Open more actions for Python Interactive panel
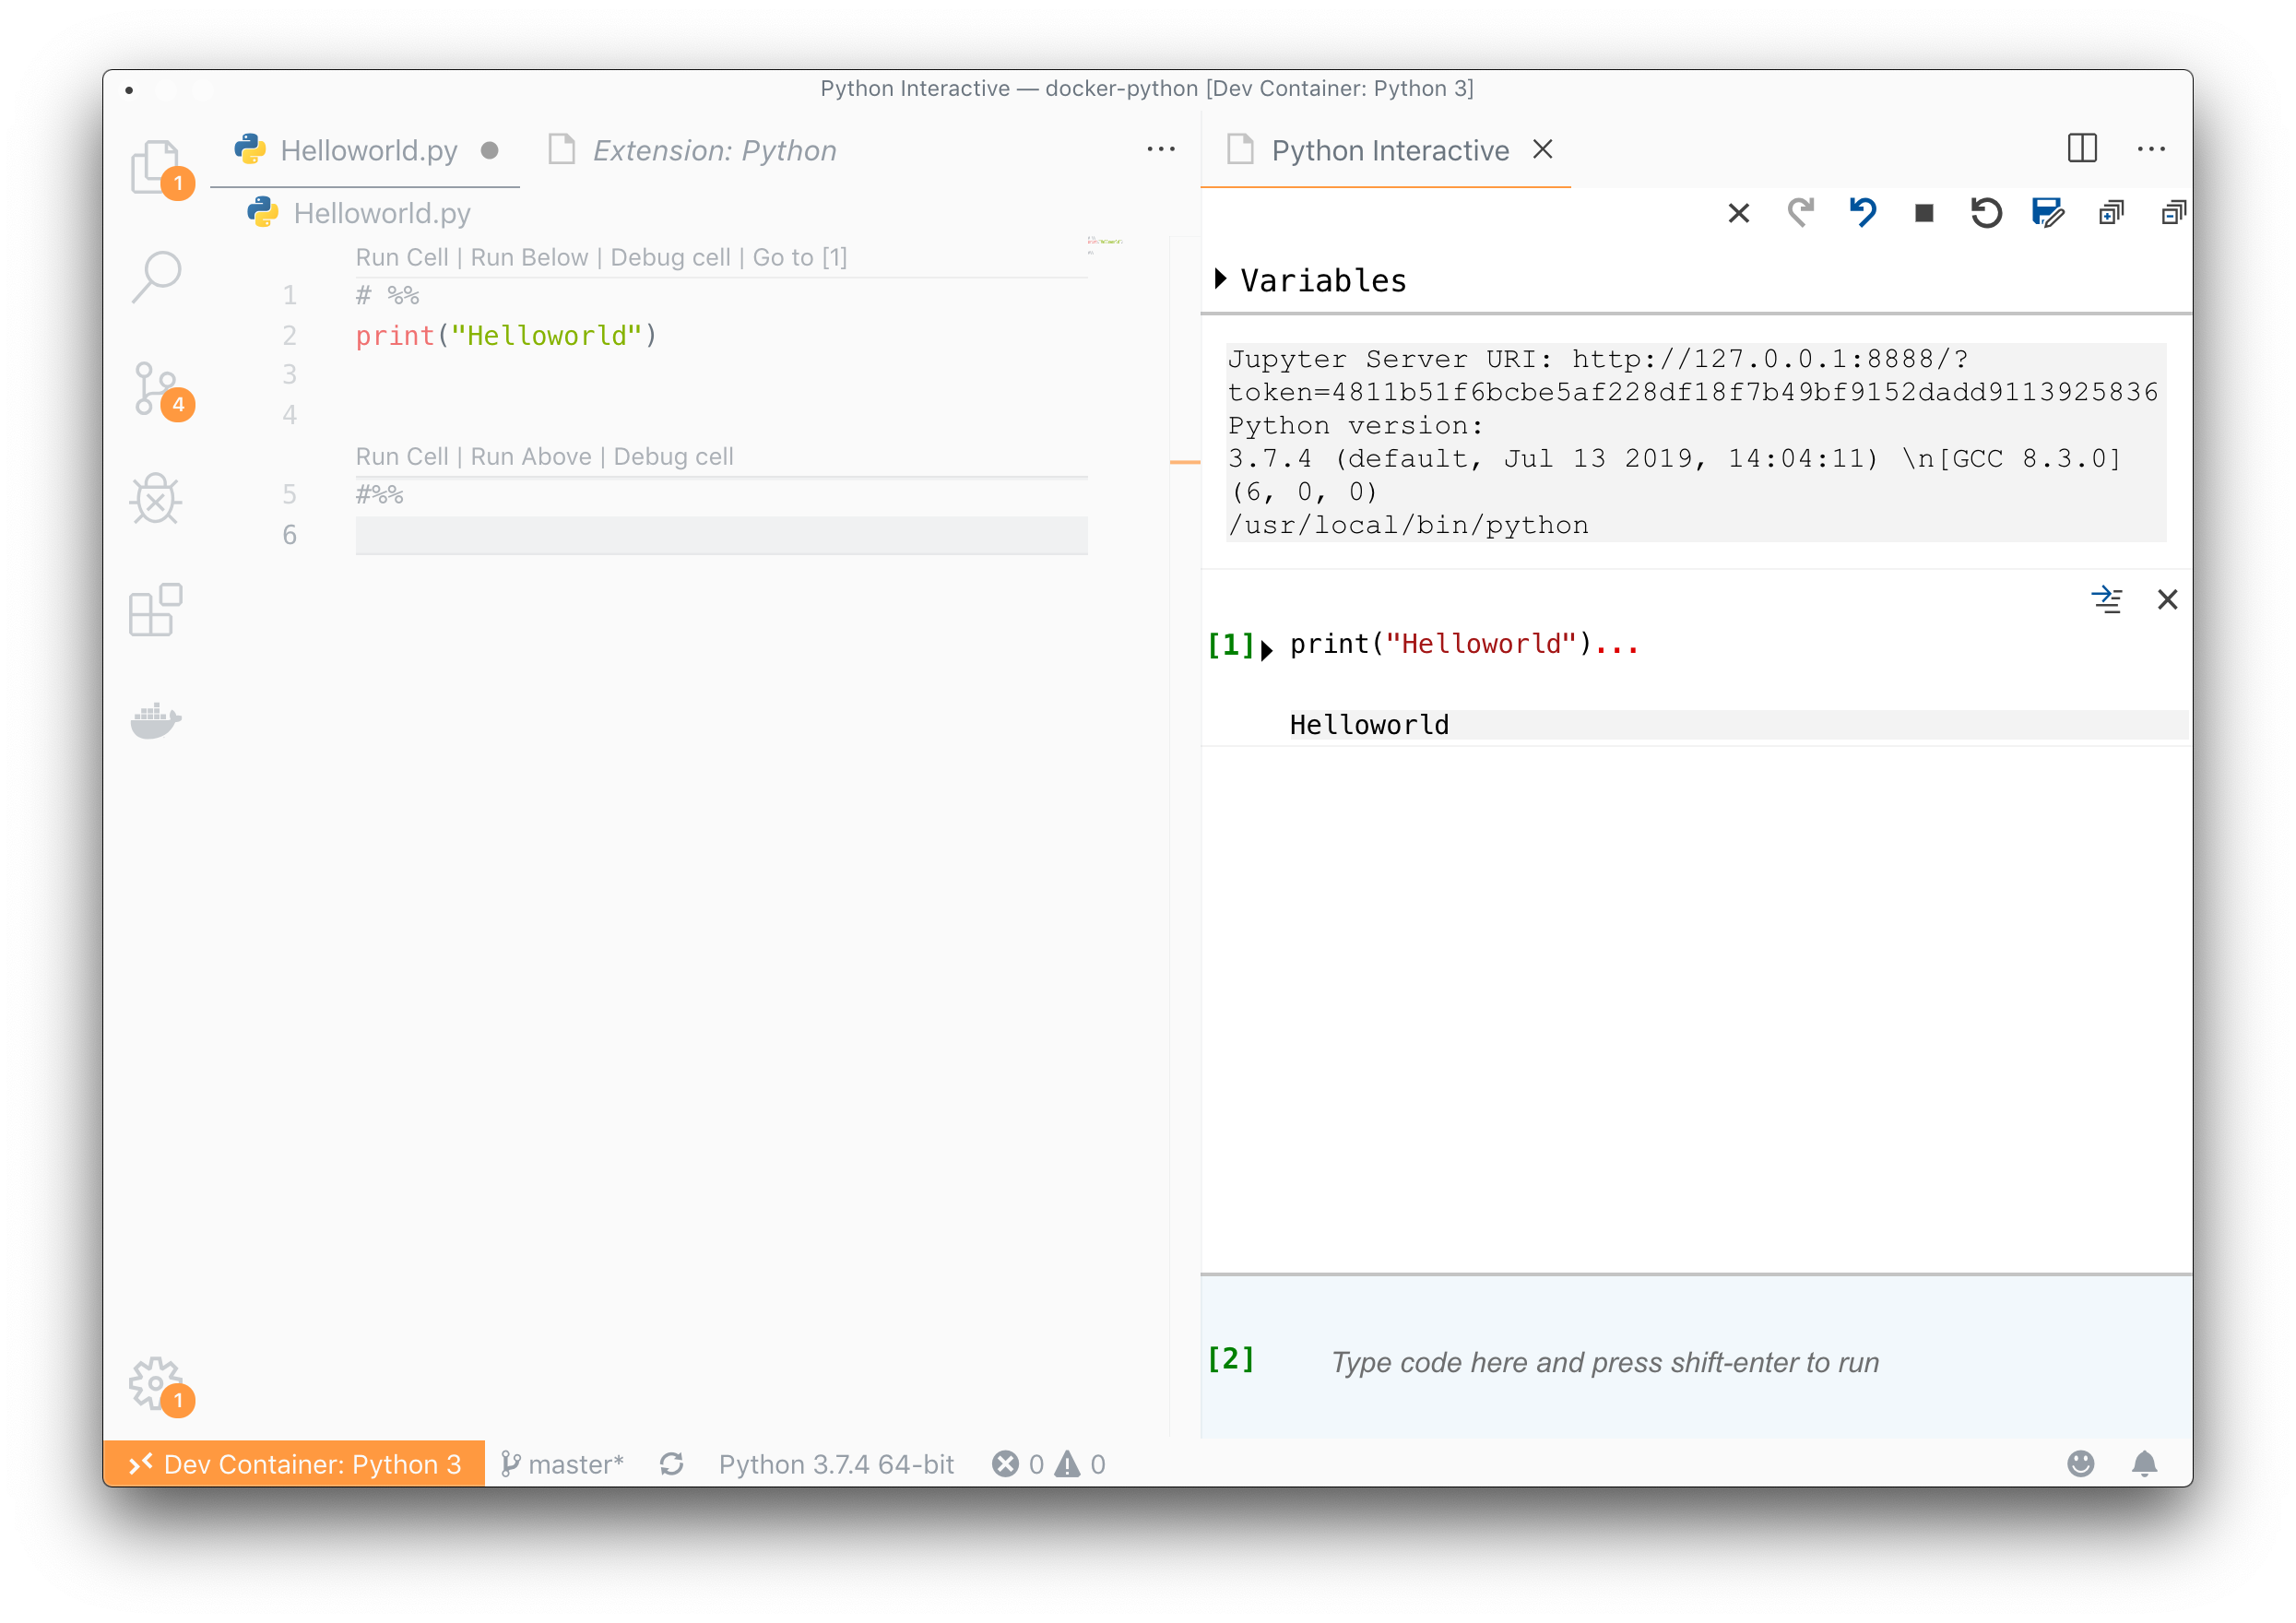The height and width of the screenshot is (1623, 2296). pyautogui.click(x=2151, y=149)
